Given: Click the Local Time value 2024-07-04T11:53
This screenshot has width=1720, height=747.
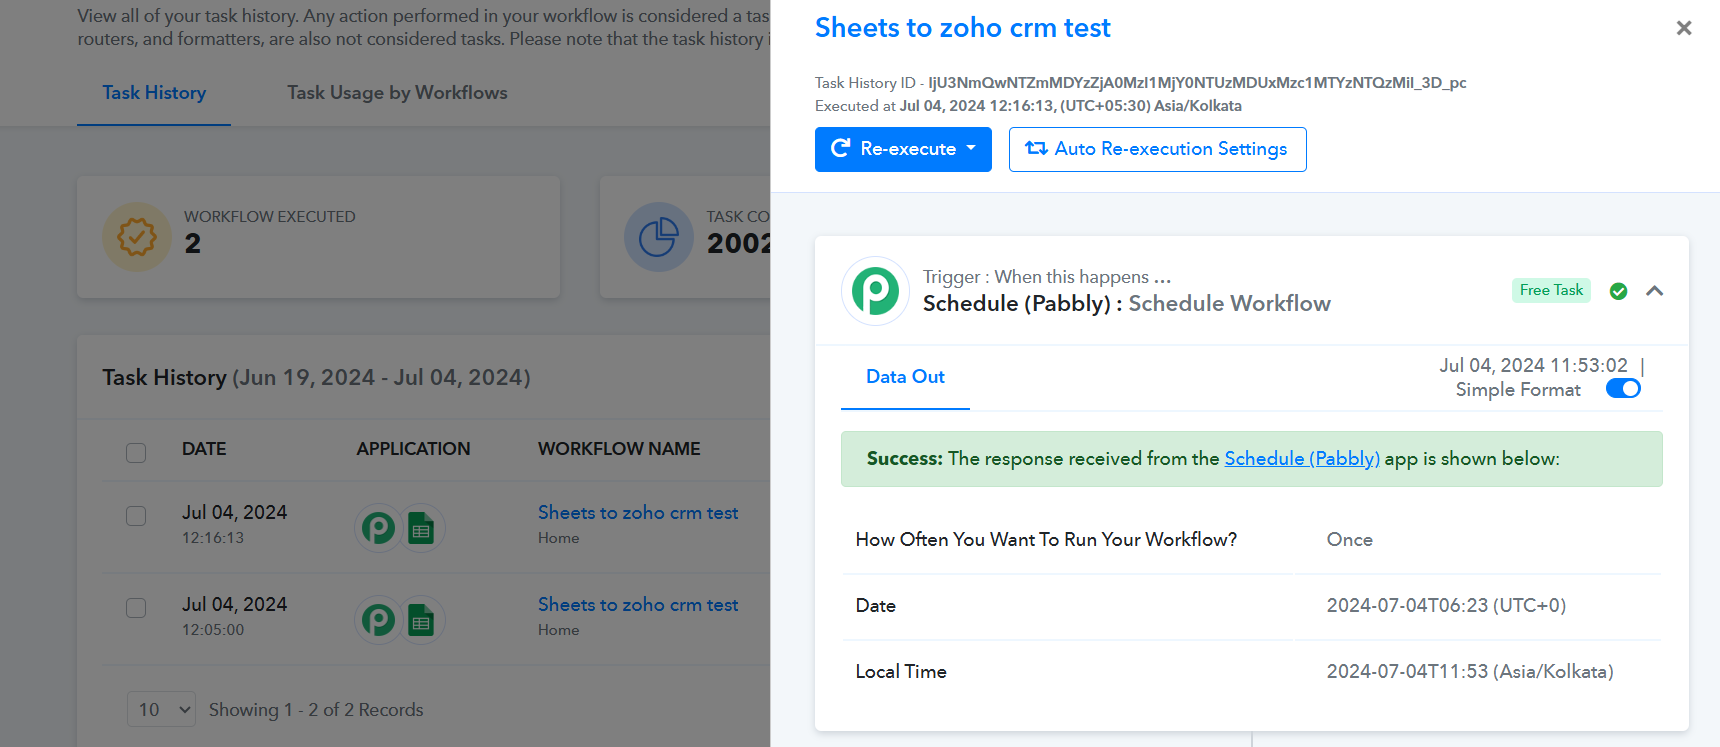Looking at the screenshot, I should [1470, 672].
